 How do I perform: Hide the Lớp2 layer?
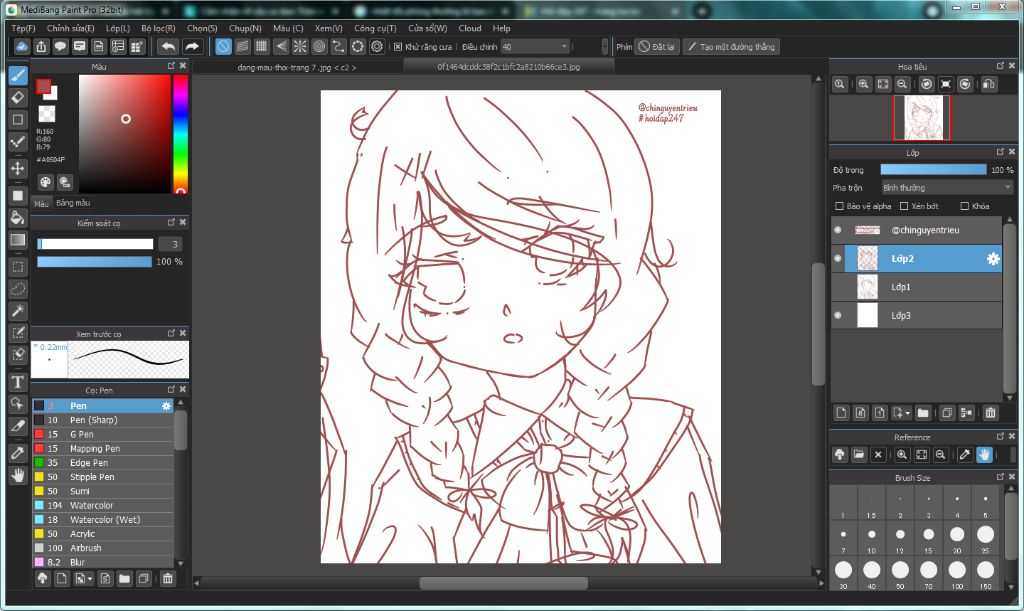pos(838,258)
